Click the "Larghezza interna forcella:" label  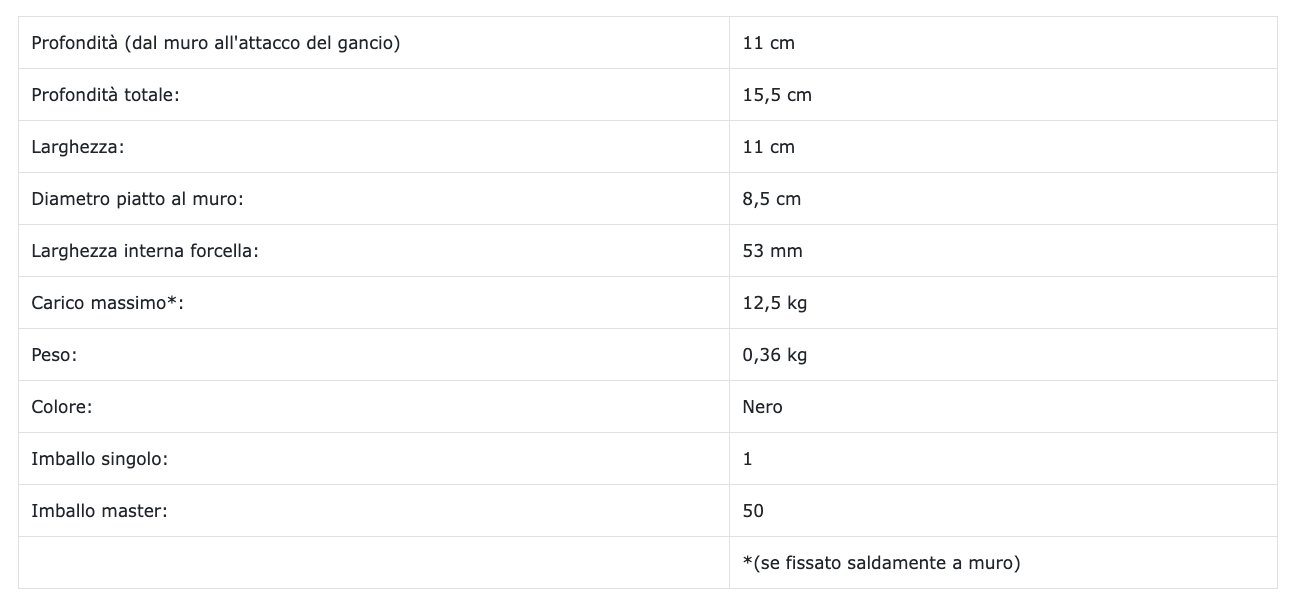145,251
